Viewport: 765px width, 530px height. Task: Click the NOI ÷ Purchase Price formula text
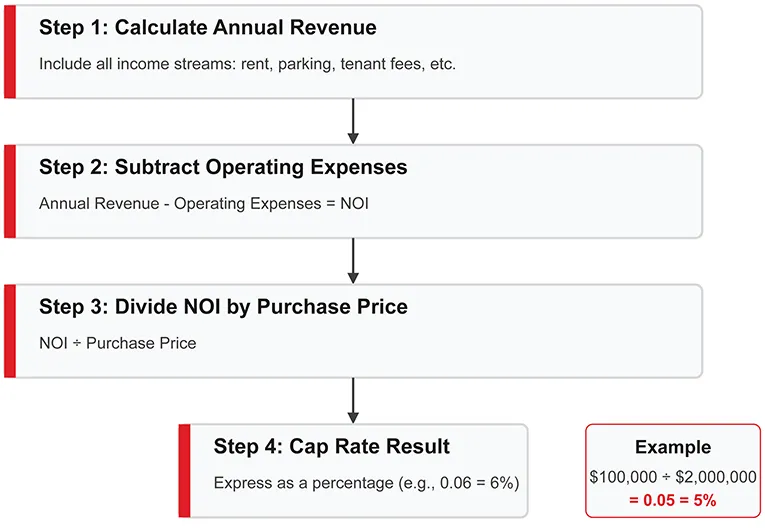(118, 343)
